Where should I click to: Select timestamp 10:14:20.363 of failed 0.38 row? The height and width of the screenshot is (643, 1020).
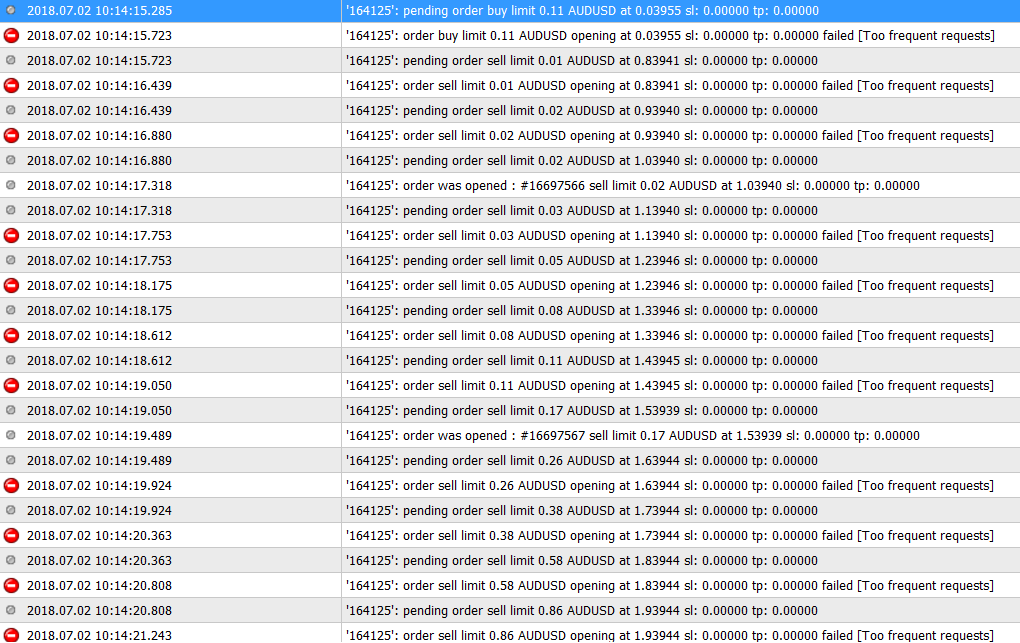click(x=100, y=536)
